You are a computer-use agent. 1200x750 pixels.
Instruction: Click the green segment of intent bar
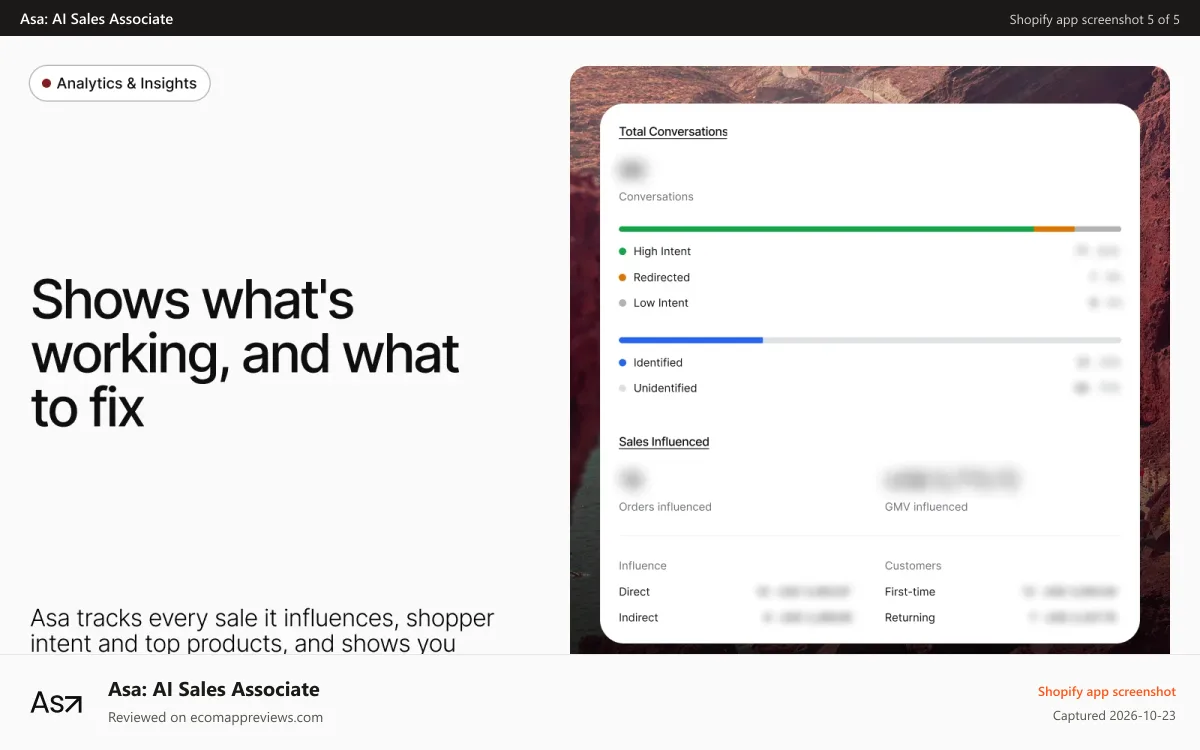pyautogui.click(x=826, y=229)
